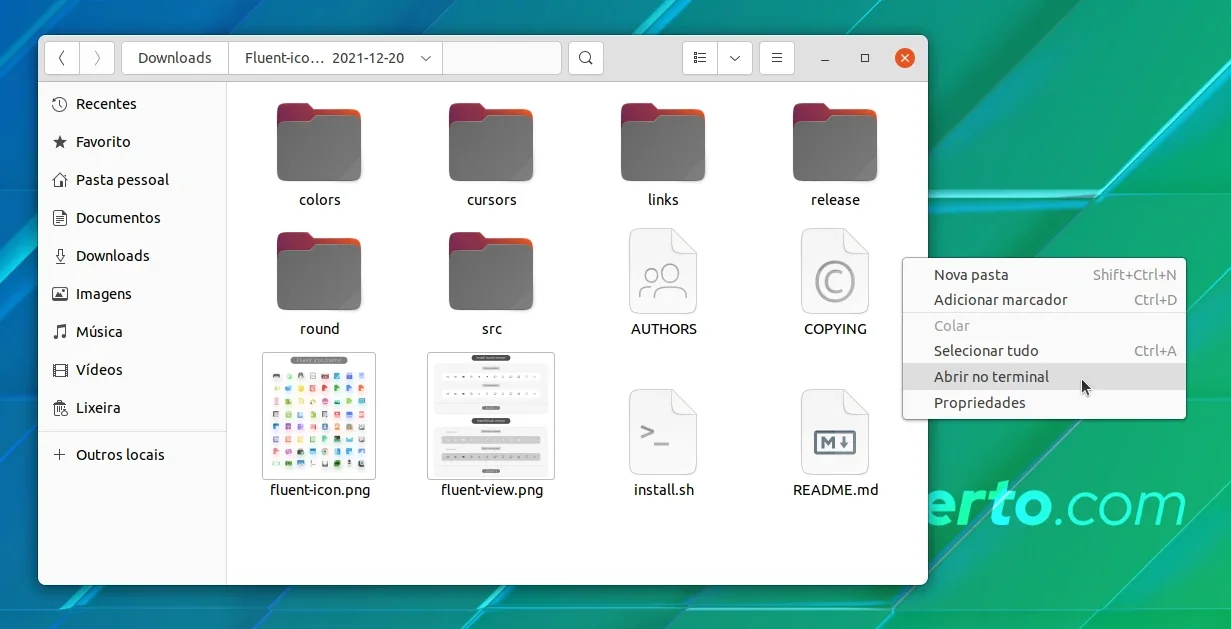Choose Adicionar marcador in context menu

pyautogui.click(x=1044, y=300)
